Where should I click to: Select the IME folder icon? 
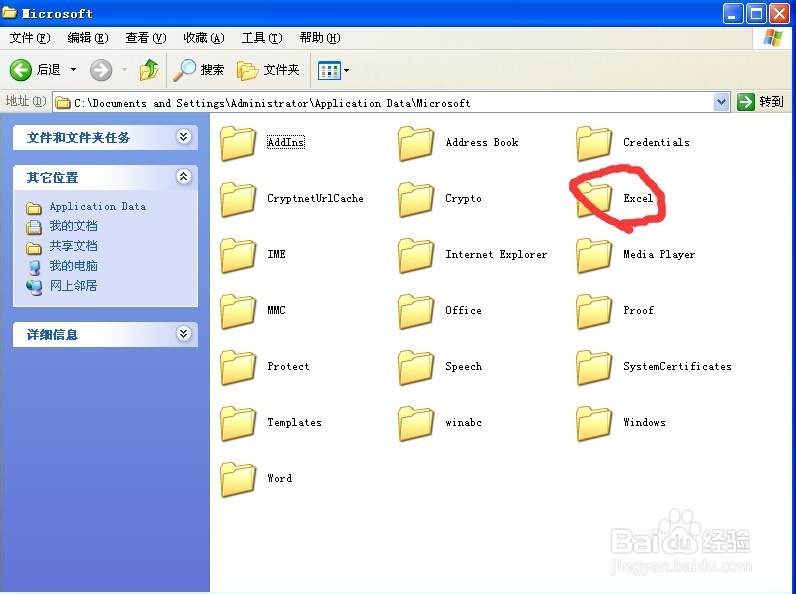[238, 255]
